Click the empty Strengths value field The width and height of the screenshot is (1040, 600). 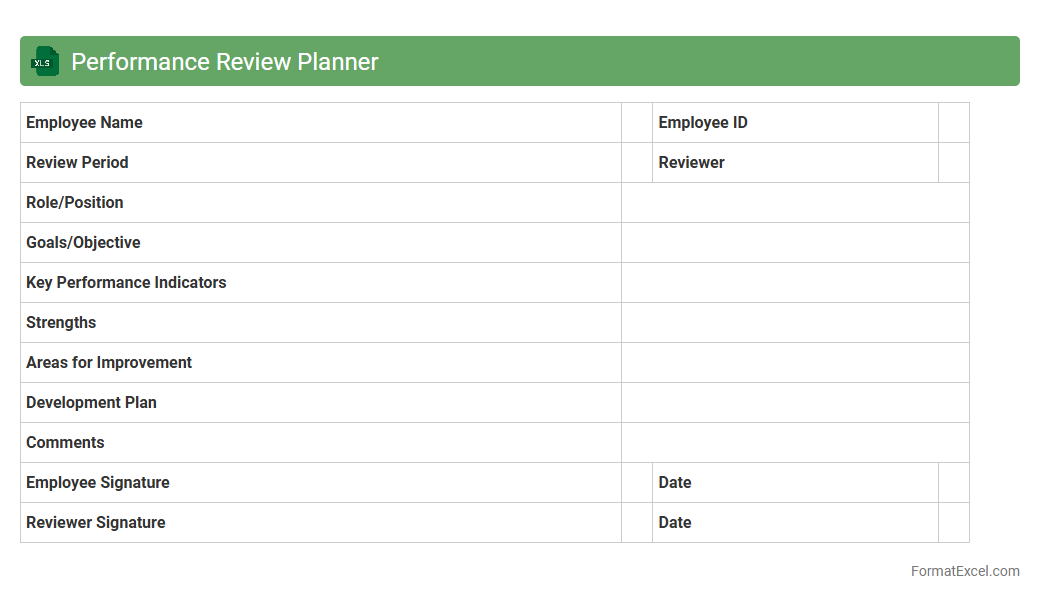pyautogui.click(x=795, y=323)
